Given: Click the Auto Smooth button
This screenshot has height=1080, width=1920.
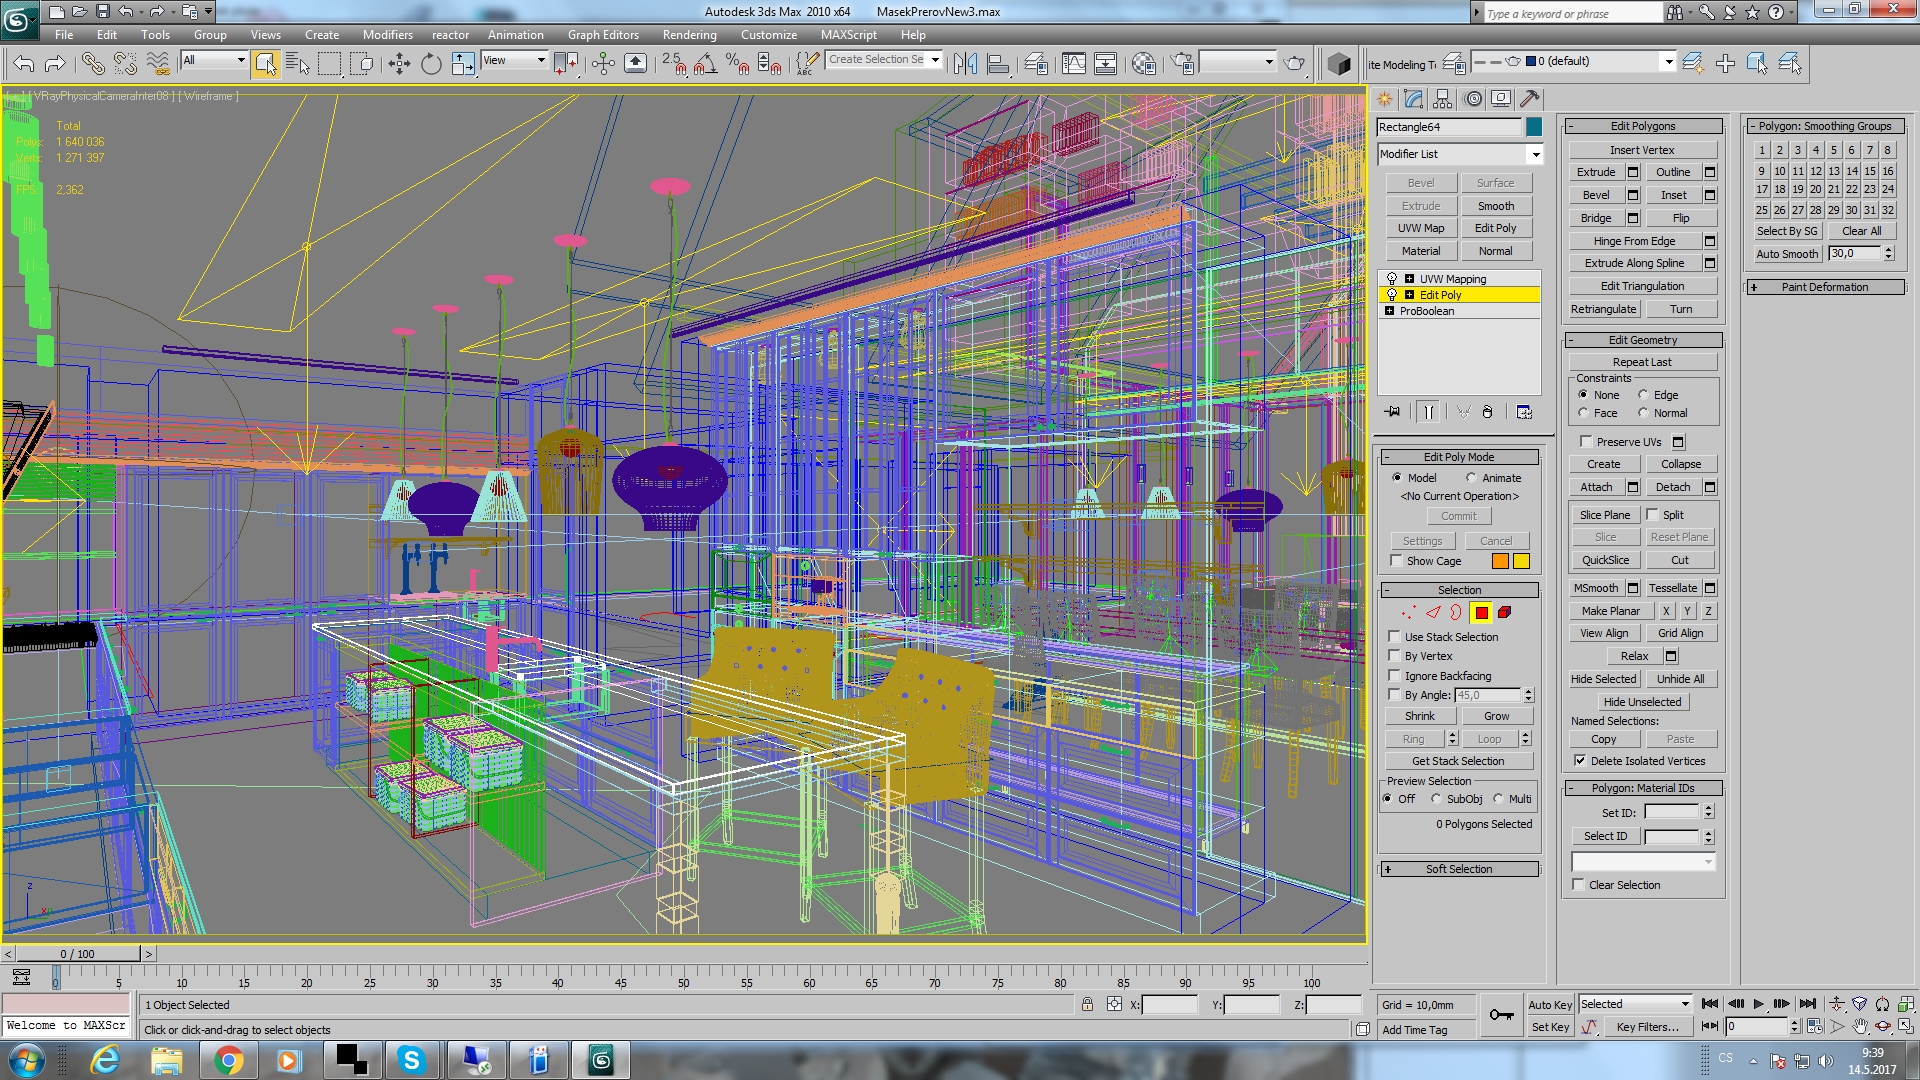Looking at the screenshot, I should point(1787,254).
